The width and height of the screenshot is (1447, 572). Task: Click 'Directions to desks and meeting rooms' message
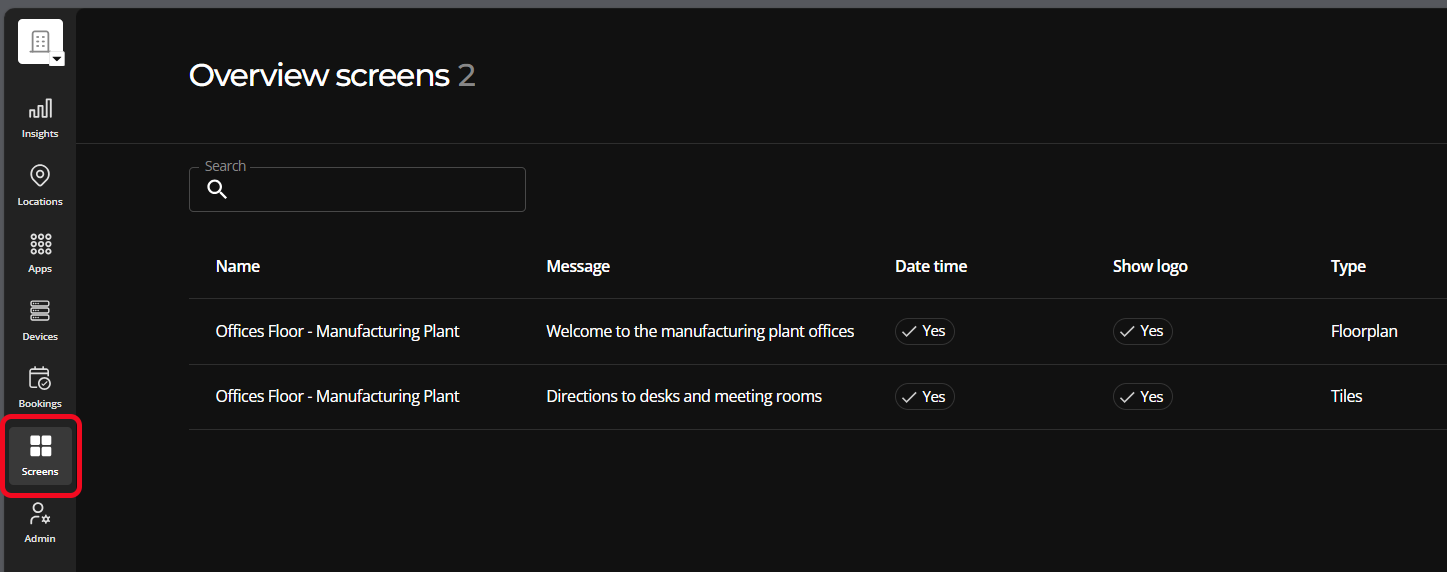click(684, 396)
